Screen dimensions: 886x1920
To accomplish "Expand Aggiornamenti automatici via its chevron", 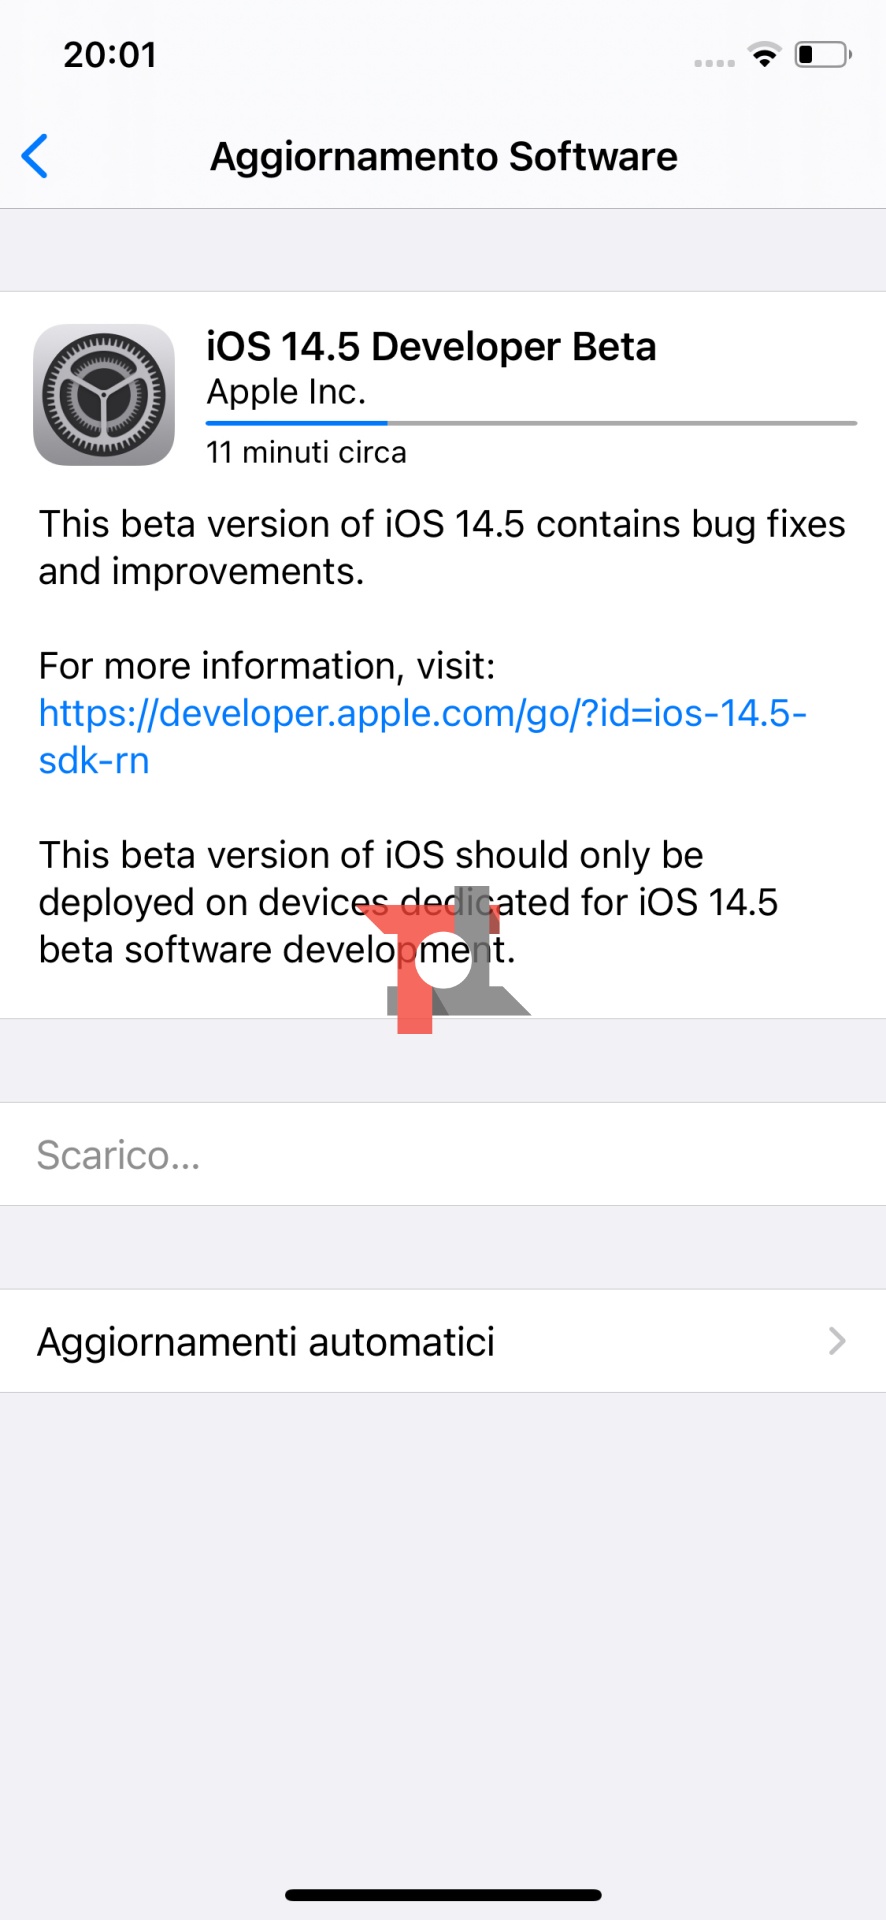I will coord(837,1341).
